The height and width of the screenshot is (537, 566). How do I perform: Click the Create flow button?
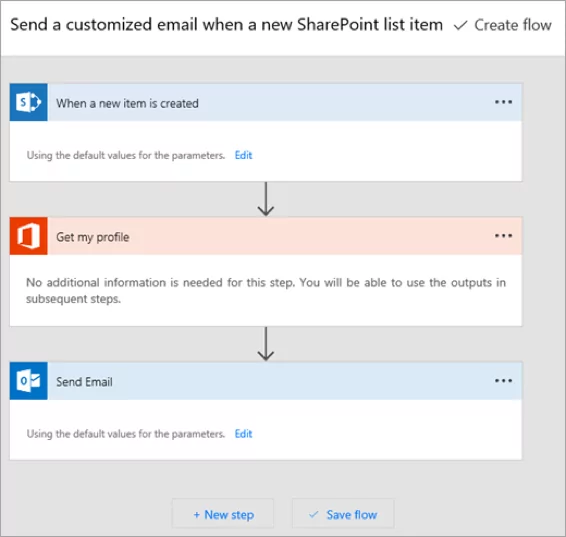click(503, 25)
